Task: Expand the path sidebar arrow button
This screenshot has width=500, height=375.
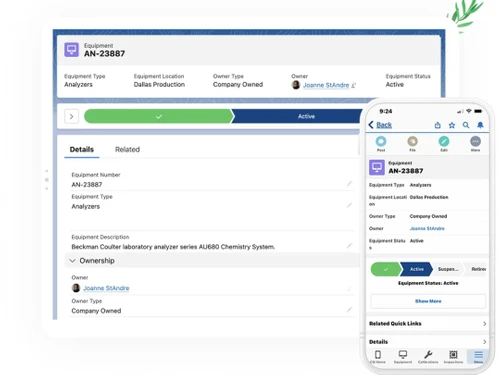Action: click(71, 116)
